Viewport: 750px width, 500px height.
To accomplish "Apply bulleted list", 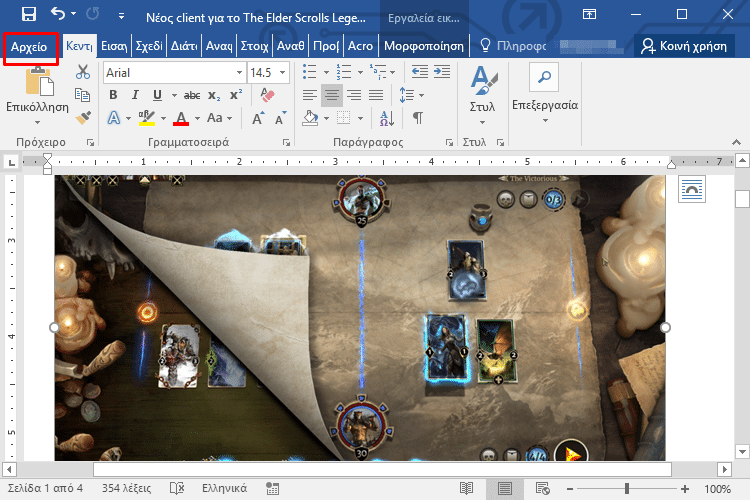I will [x=310, y=72].
